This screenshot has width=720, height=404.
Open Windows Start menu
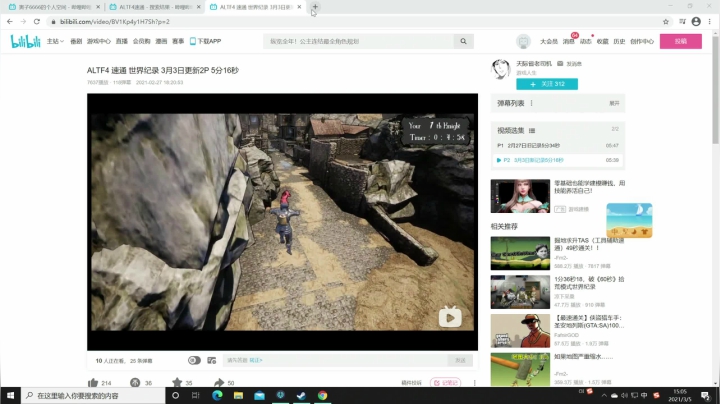(x=10, y=395)
